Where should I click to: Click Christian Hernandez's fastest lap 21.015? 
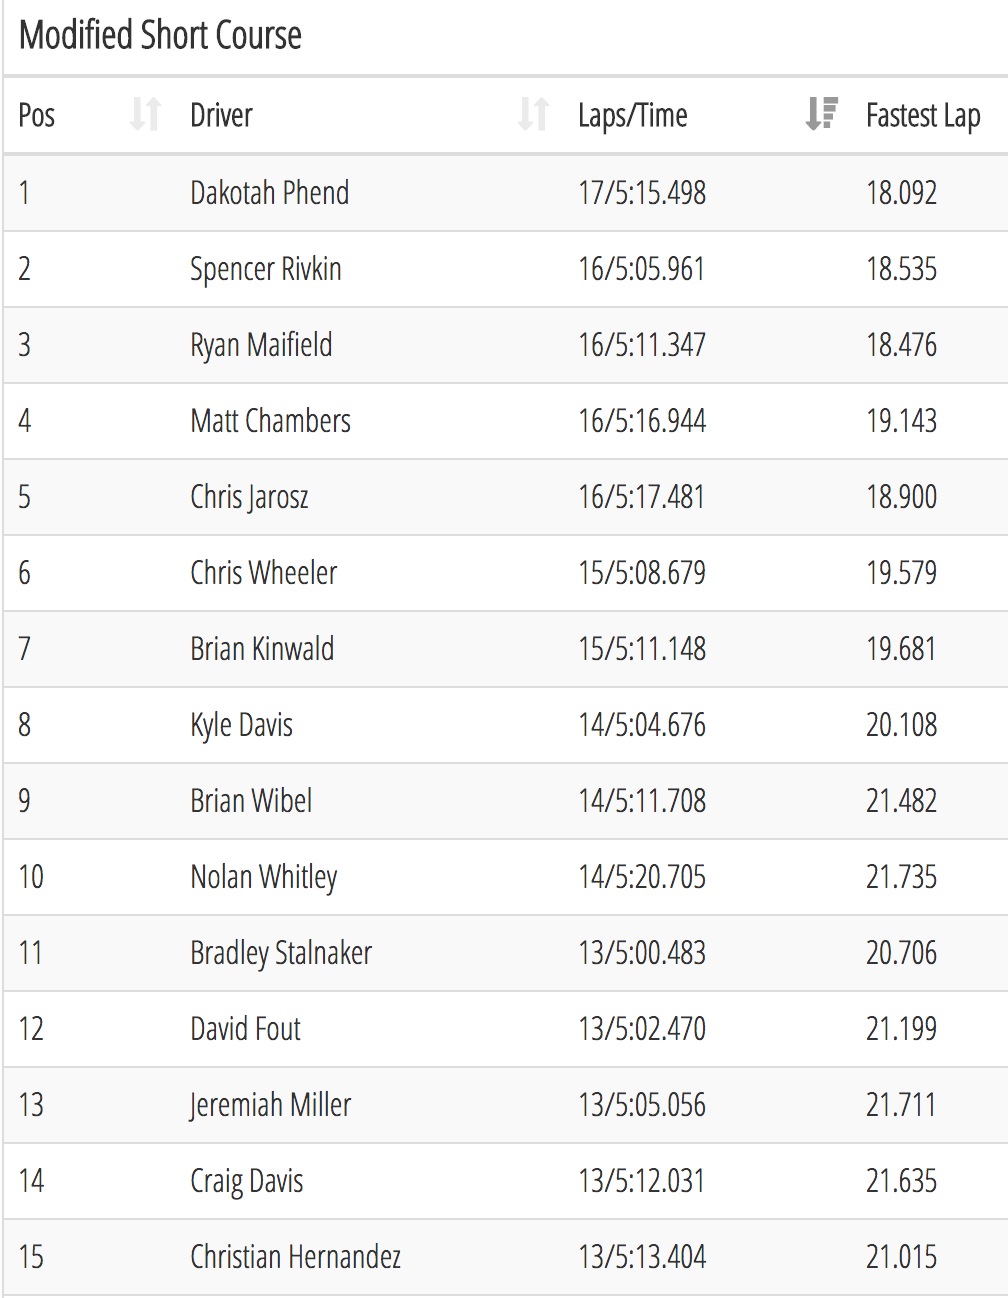[x=901, y=1257]
